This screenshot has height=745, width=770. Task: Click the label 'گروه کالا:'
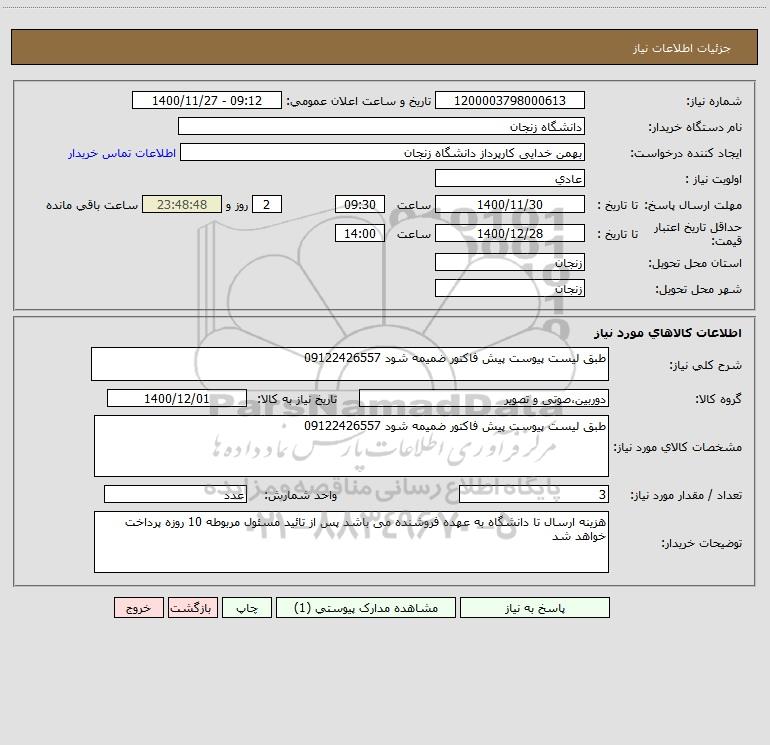[x=718, y=399]
